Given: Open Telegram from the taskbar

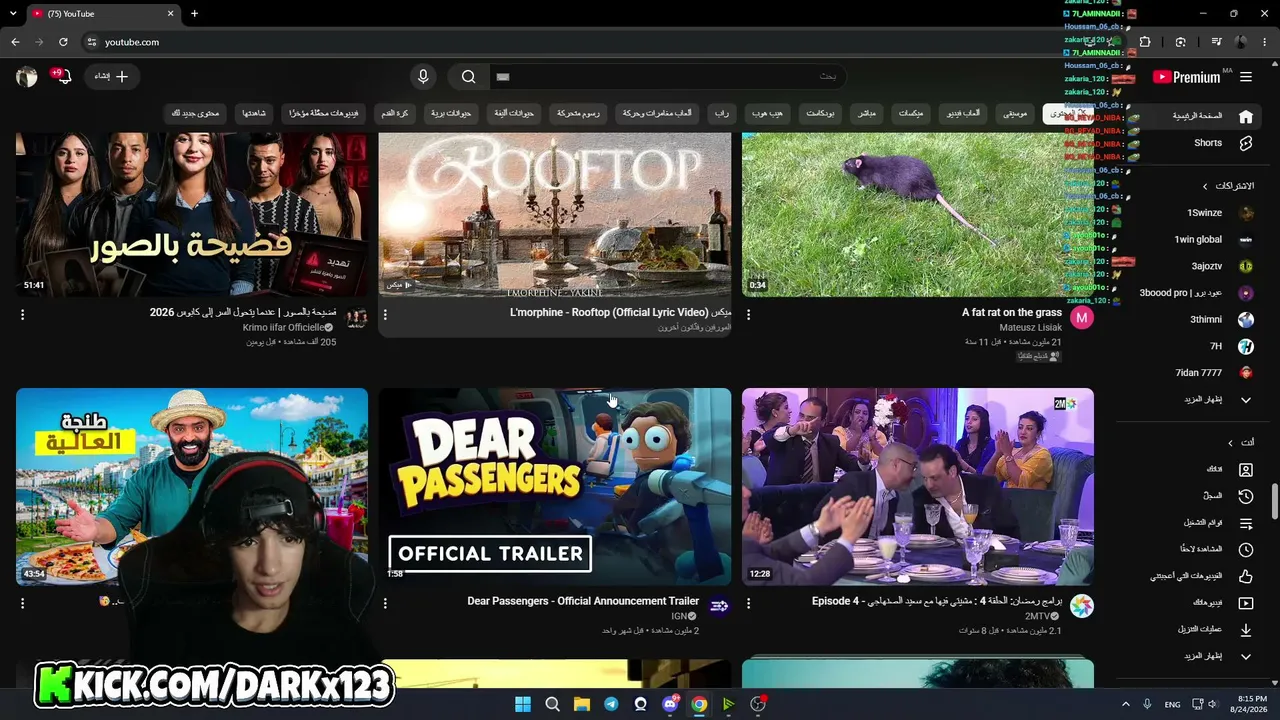Looking at the screenshot, I should 611,704.
